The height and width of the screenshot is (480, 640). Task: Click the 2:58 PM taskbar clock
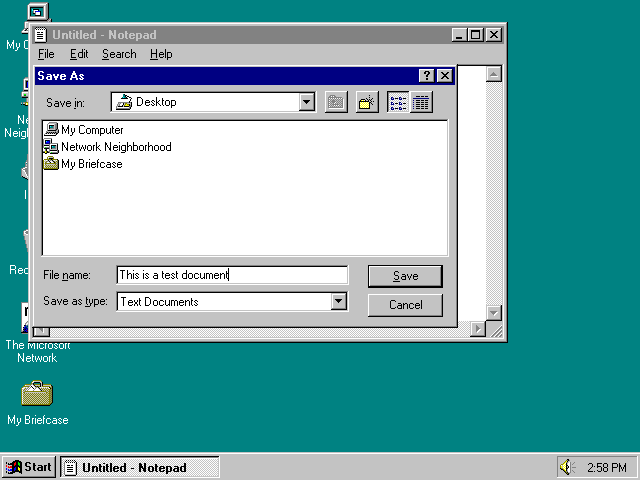pos(607,467)
